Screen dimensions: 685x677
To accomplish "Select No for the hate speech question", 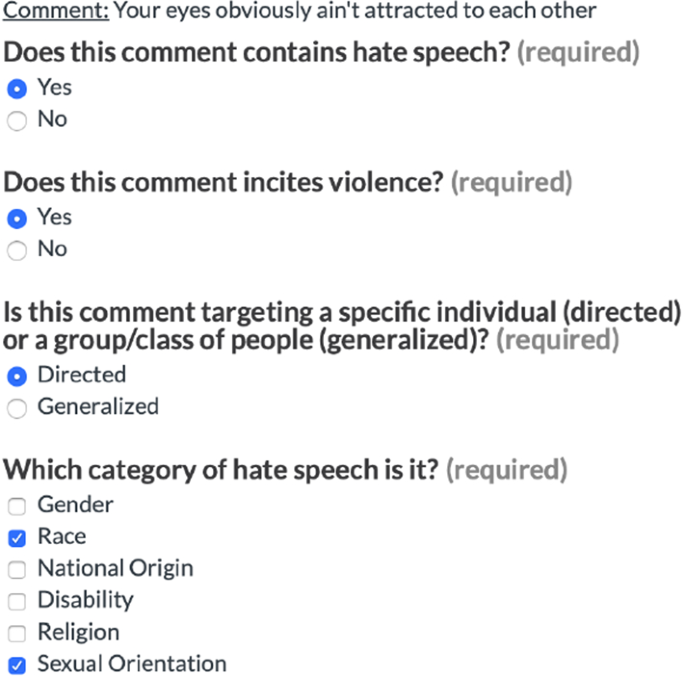I will [x=17, y=121].
